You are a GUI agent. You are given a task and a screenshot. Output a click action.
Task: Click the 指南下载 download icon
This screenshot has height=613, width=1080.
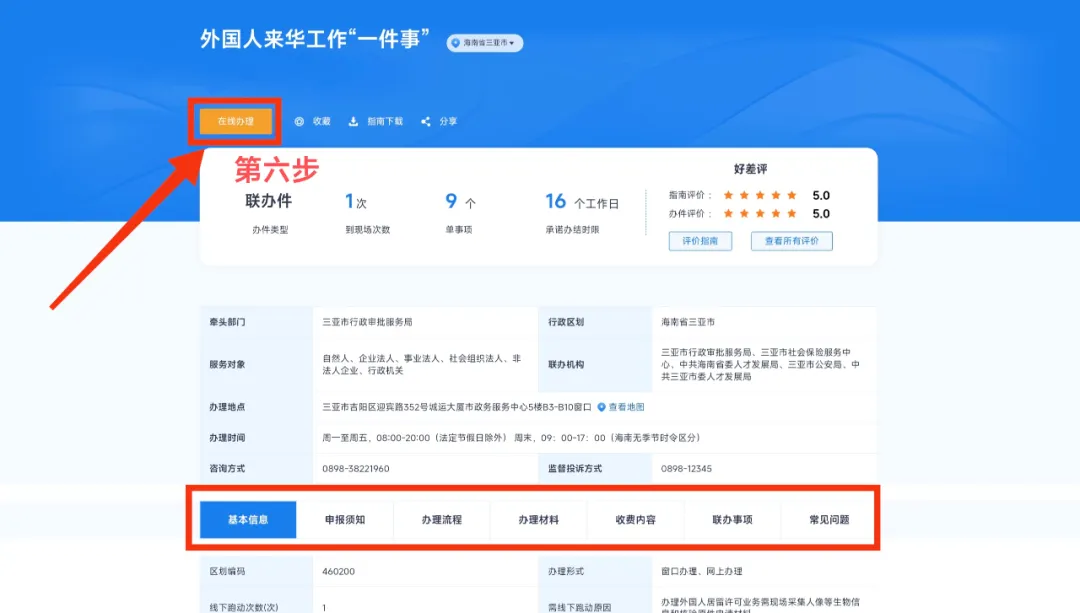353,121
